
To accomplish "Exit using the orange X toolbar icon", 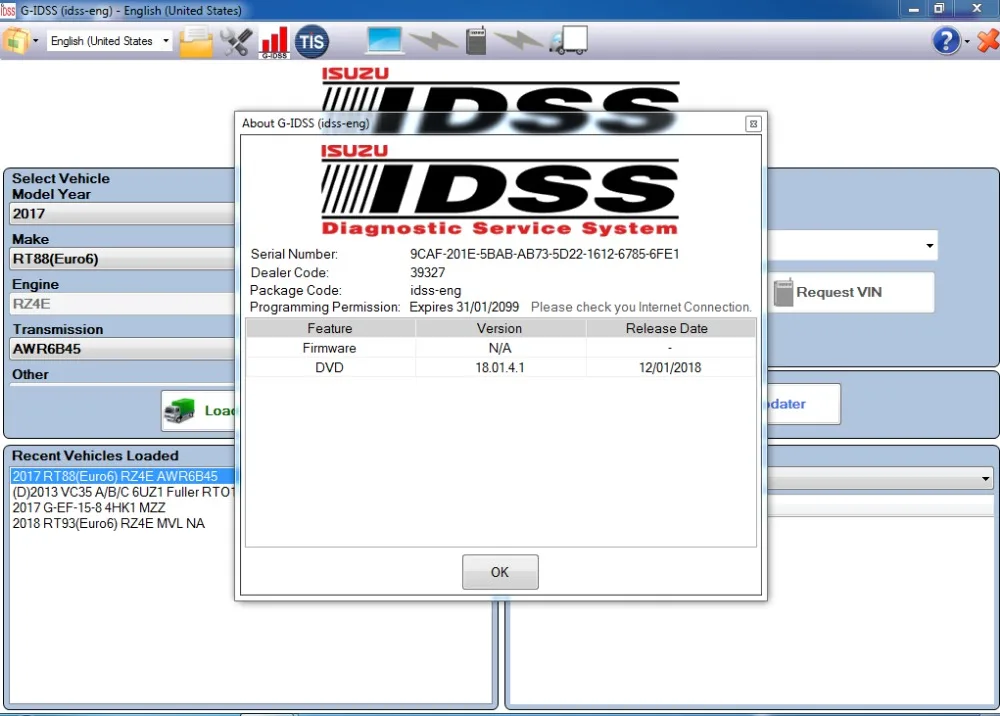I will (x=988, y=41).
